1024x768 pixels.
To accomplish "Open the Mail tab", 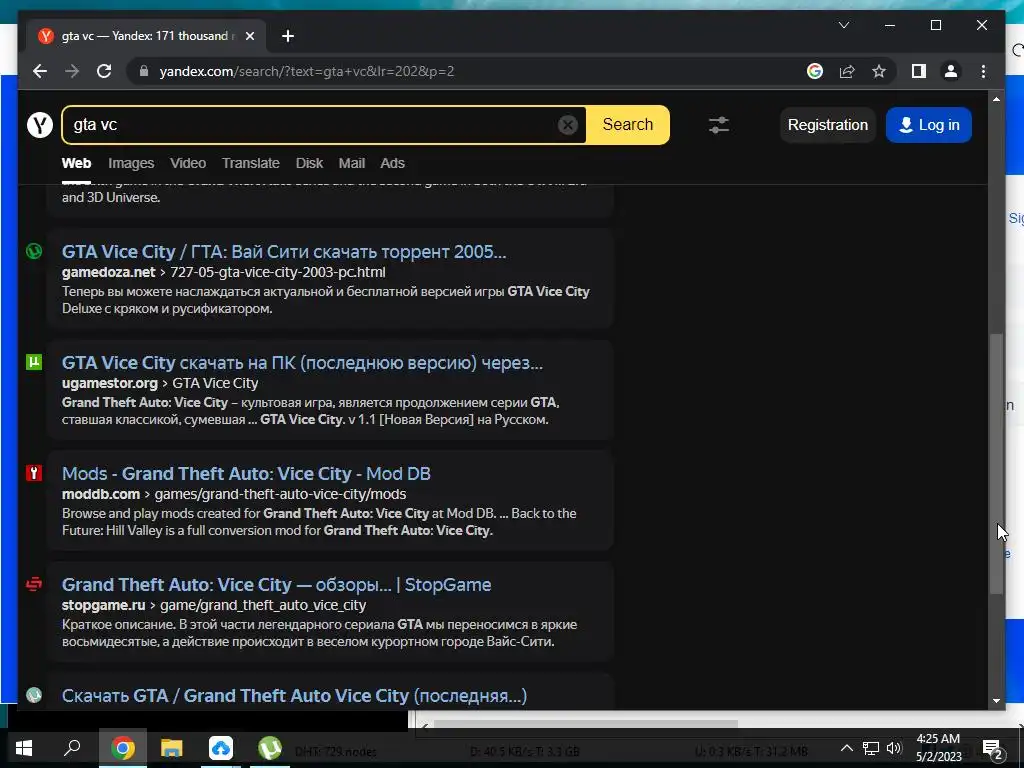I will tap(351, 163).
